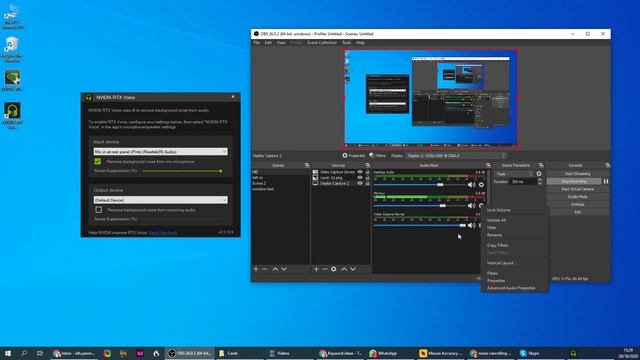Add a new source with the Sources plus icon

coord(316,269)
